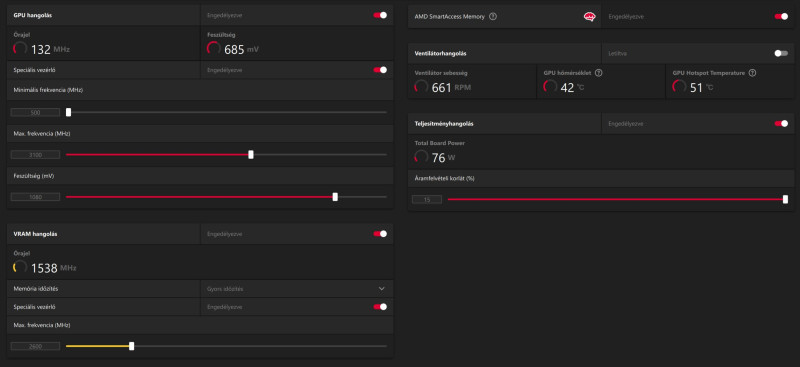The height and width of the screenshot is (367, 800).
Task: Click the Max. frekvencia GPU slider handle
Action: (251, 155)
